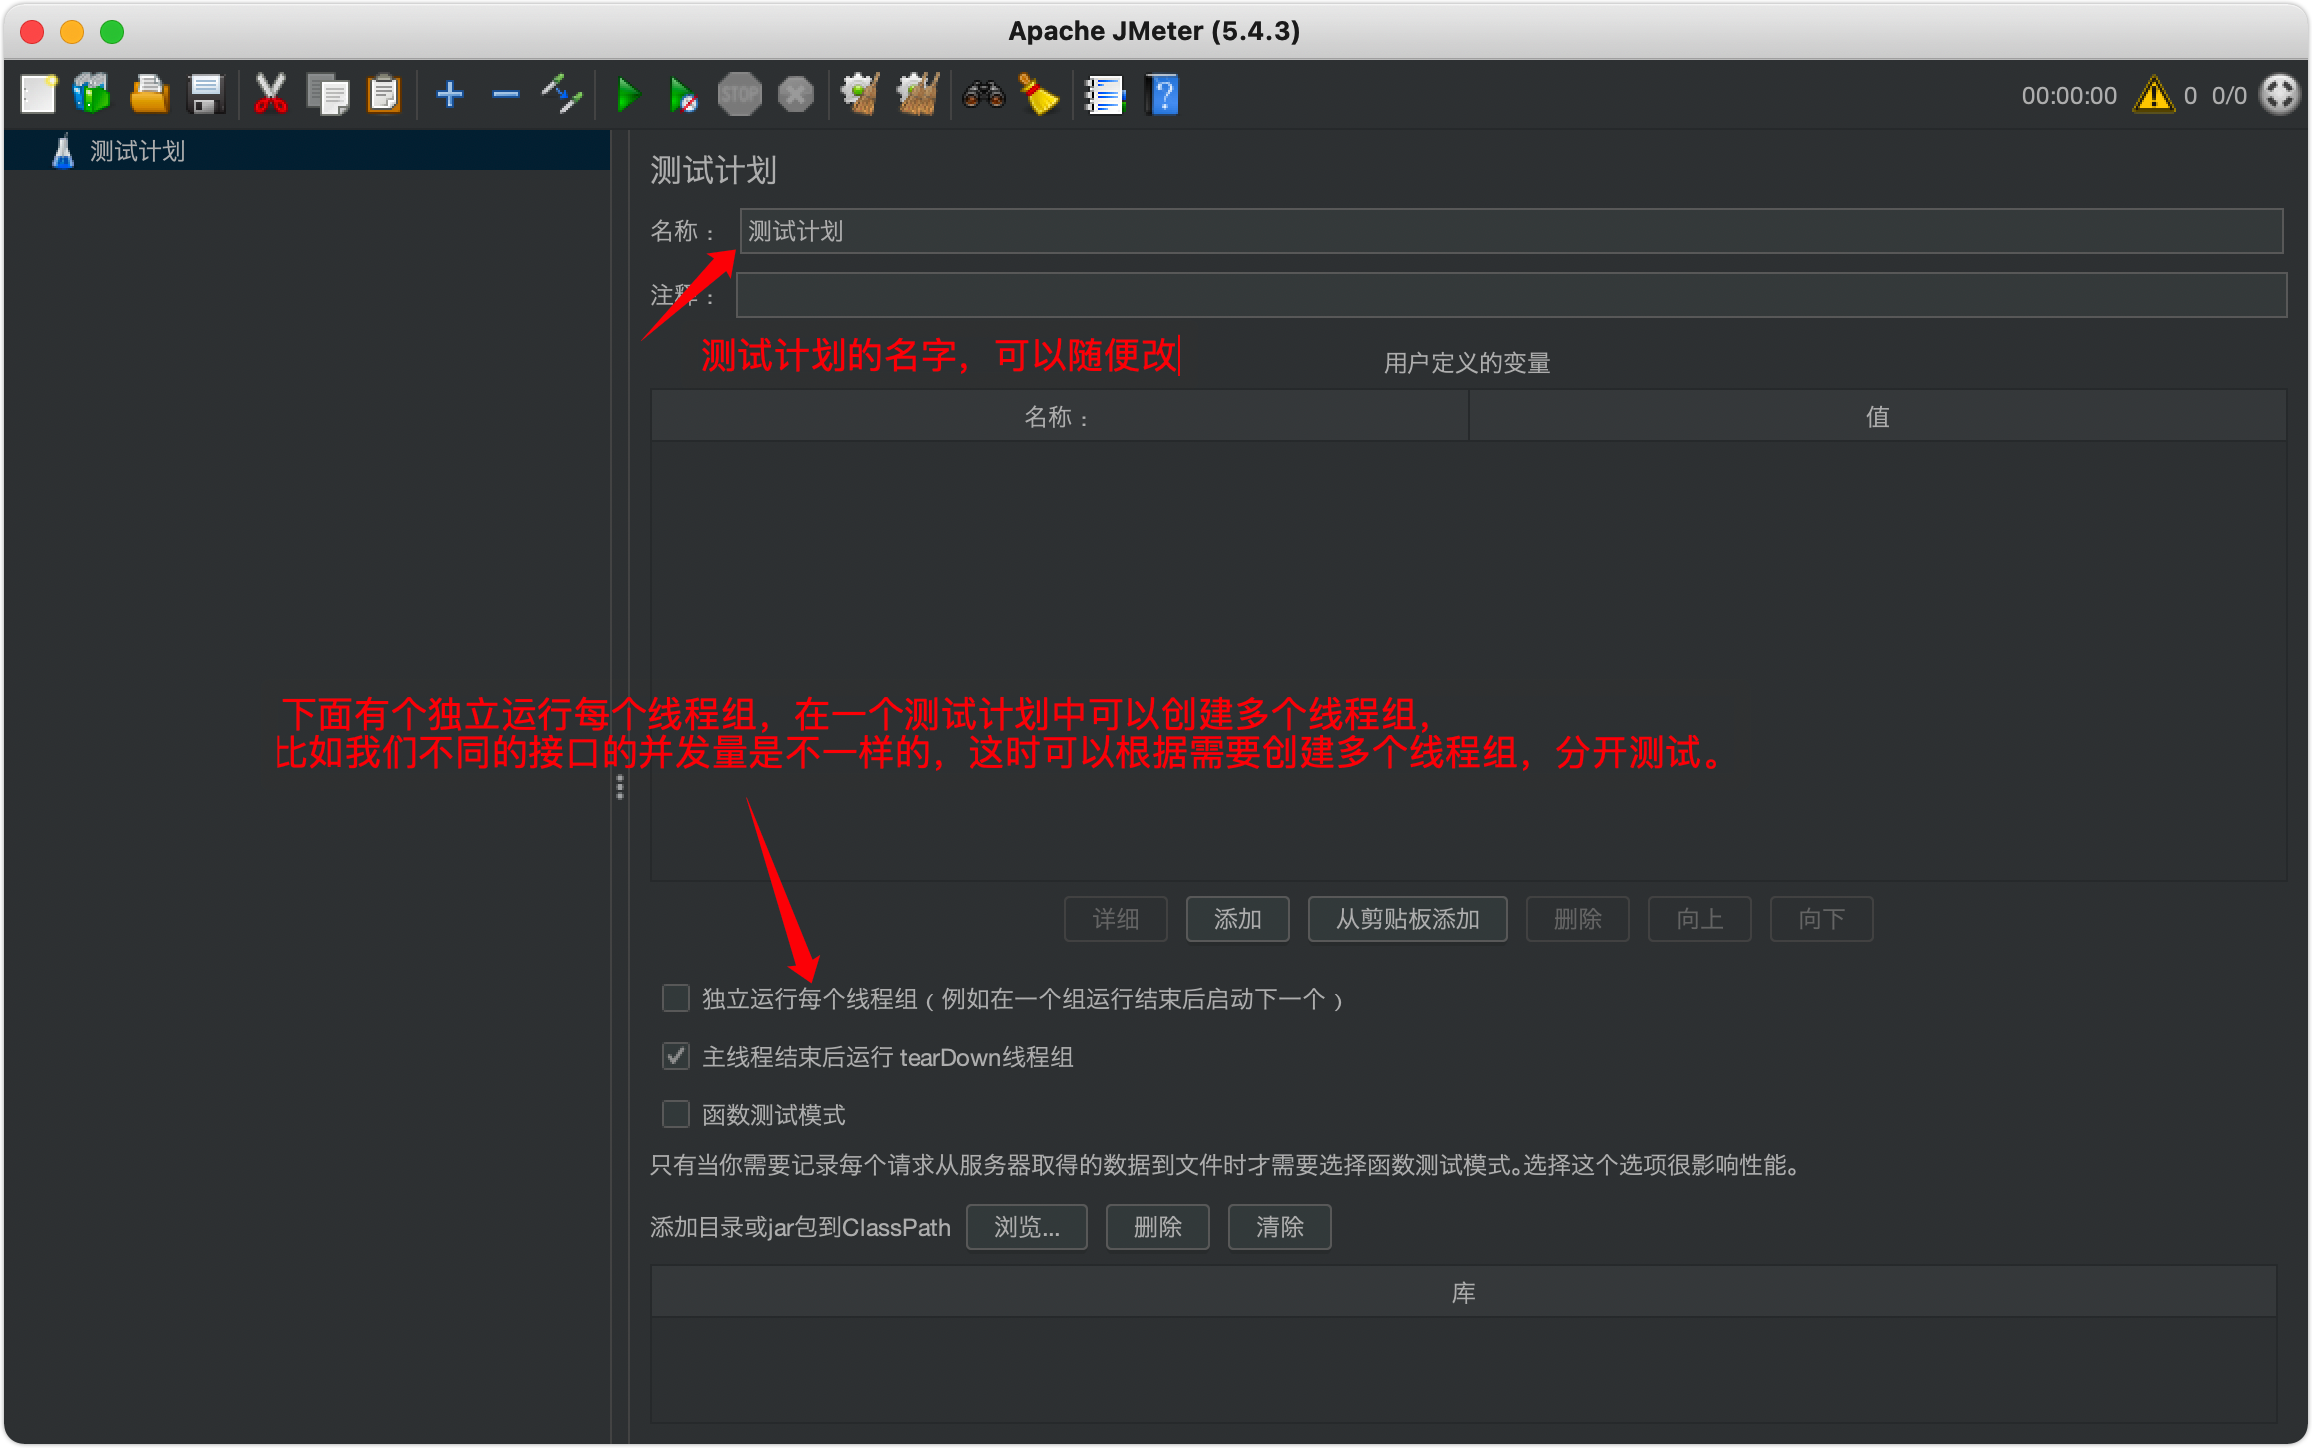Click the 名称 column header in variables table

[1059, 416]
